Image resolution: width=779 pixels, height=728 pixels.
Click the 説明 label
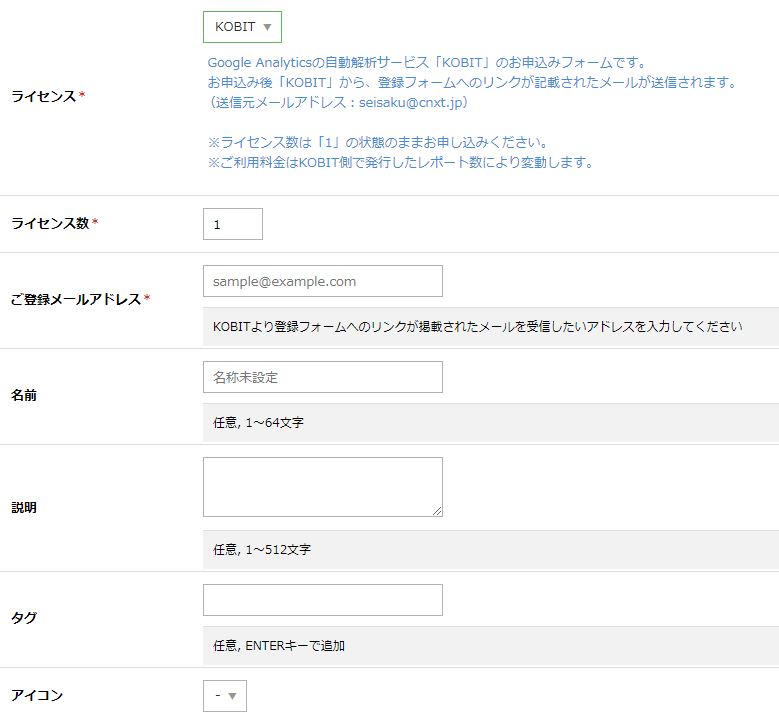(x=24, y=508)
